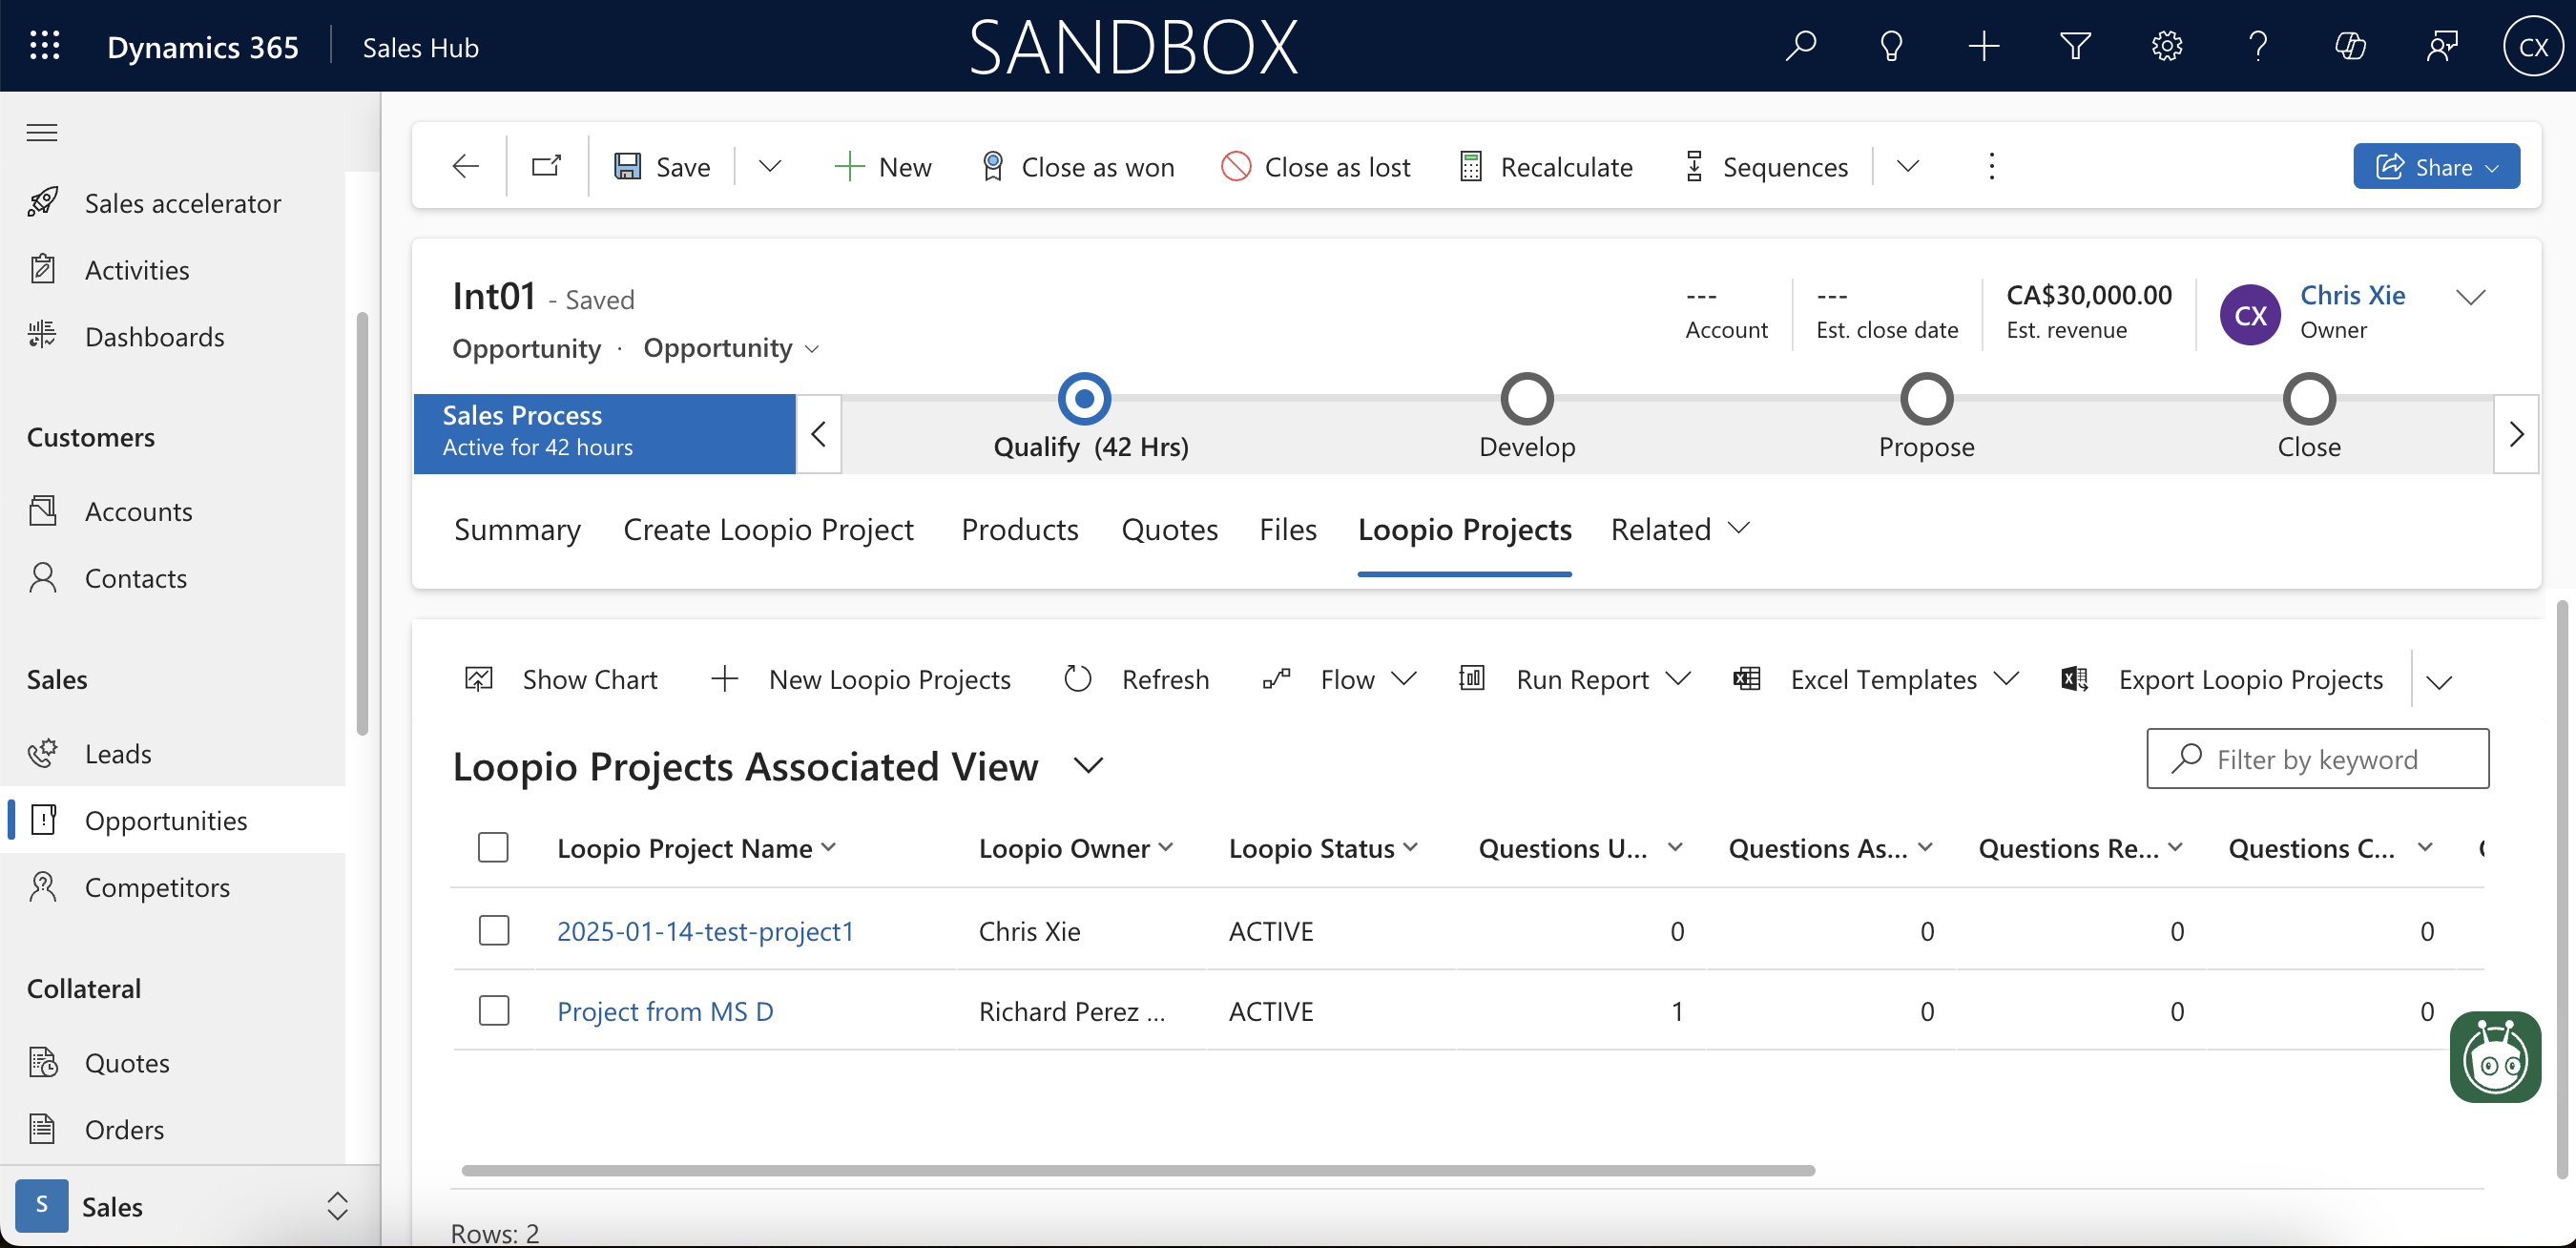
Task: Select the Develop stage circle
Action: 1527,399
